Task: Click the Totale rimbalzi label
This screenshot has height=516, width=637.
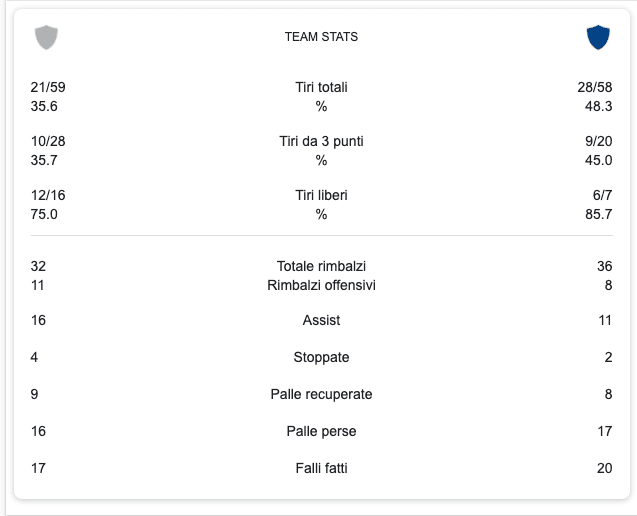Action: [321, 266]
